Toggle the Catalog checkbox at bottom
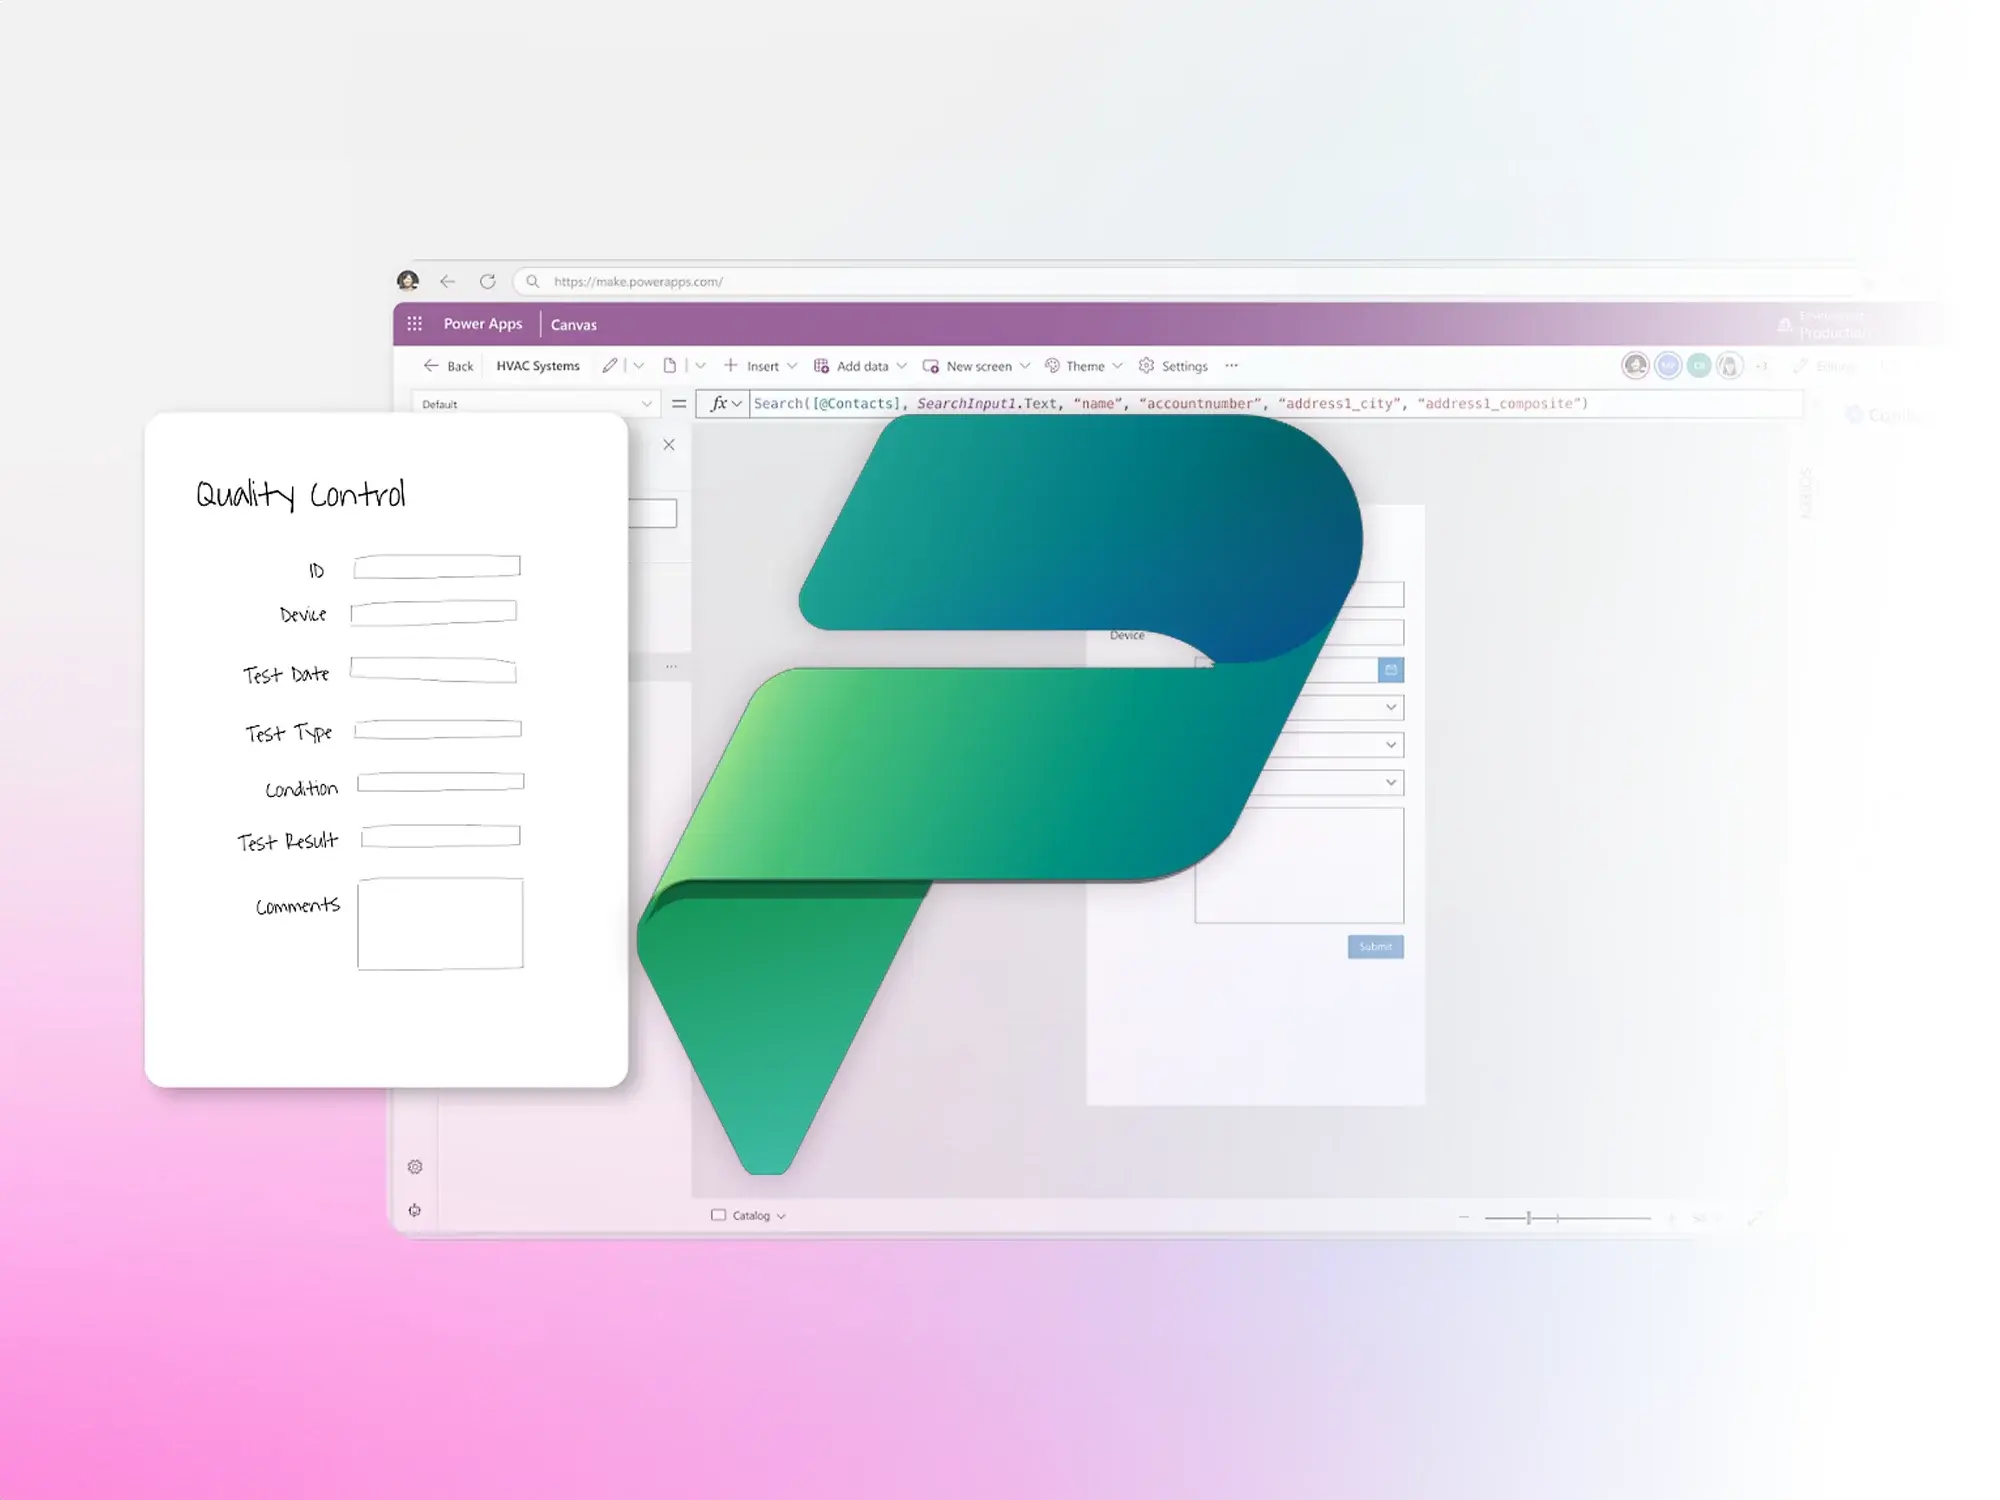Image resolution: width=2000 pixels, height=1500 pixels. pyautogui.click(x=718, y=1215)
